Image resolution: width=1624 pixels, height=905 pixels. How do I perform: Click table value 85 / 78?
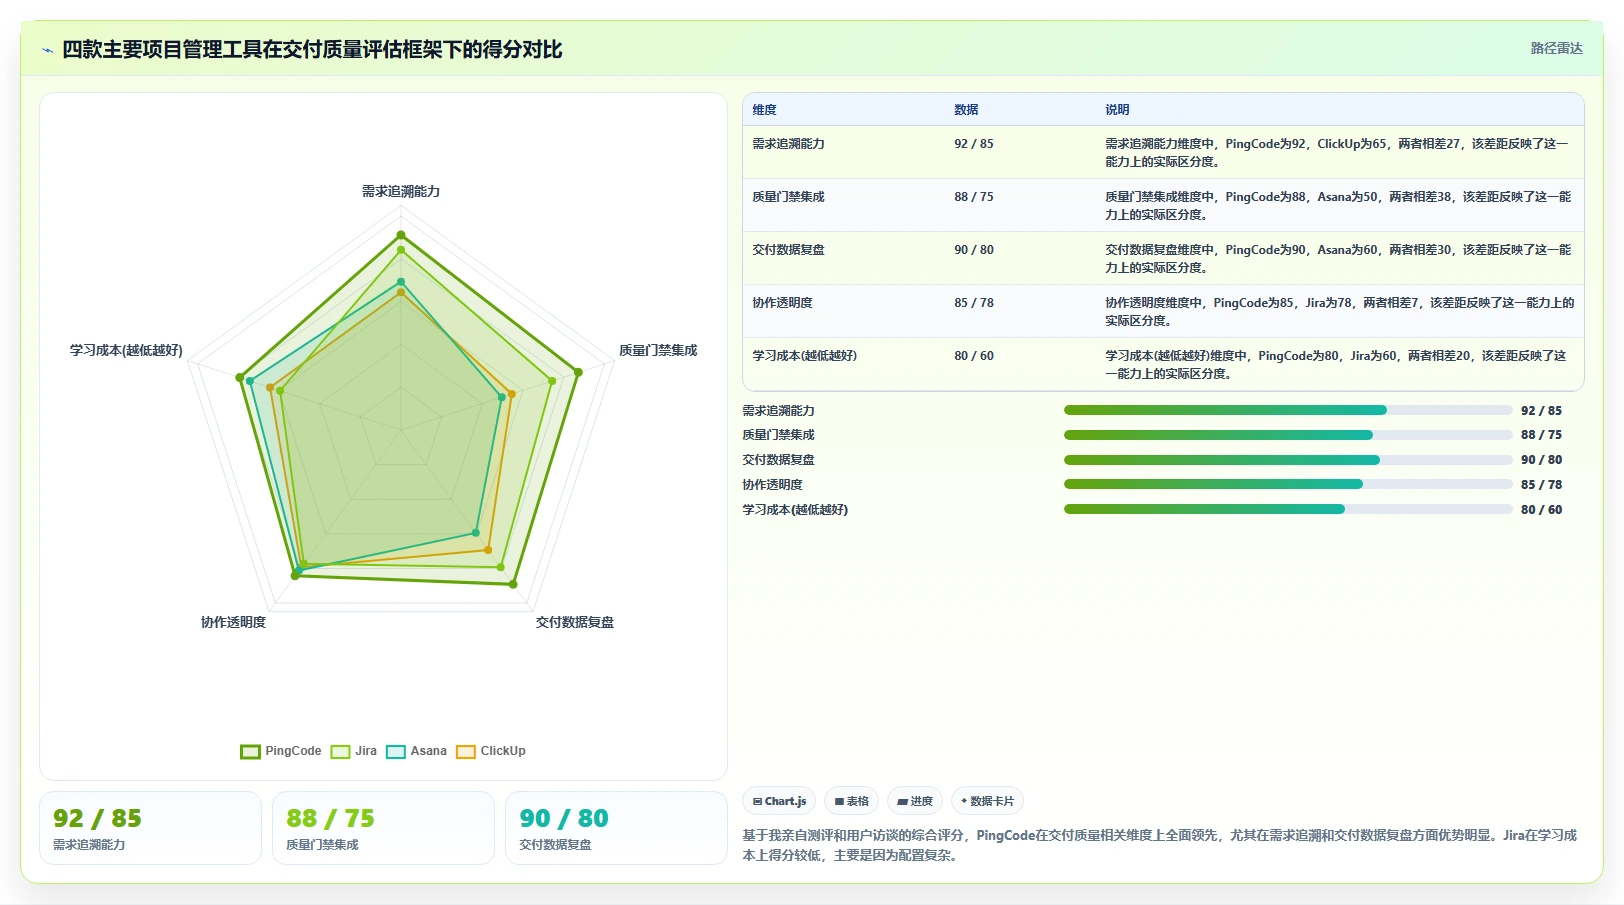(x=973, y=303)
